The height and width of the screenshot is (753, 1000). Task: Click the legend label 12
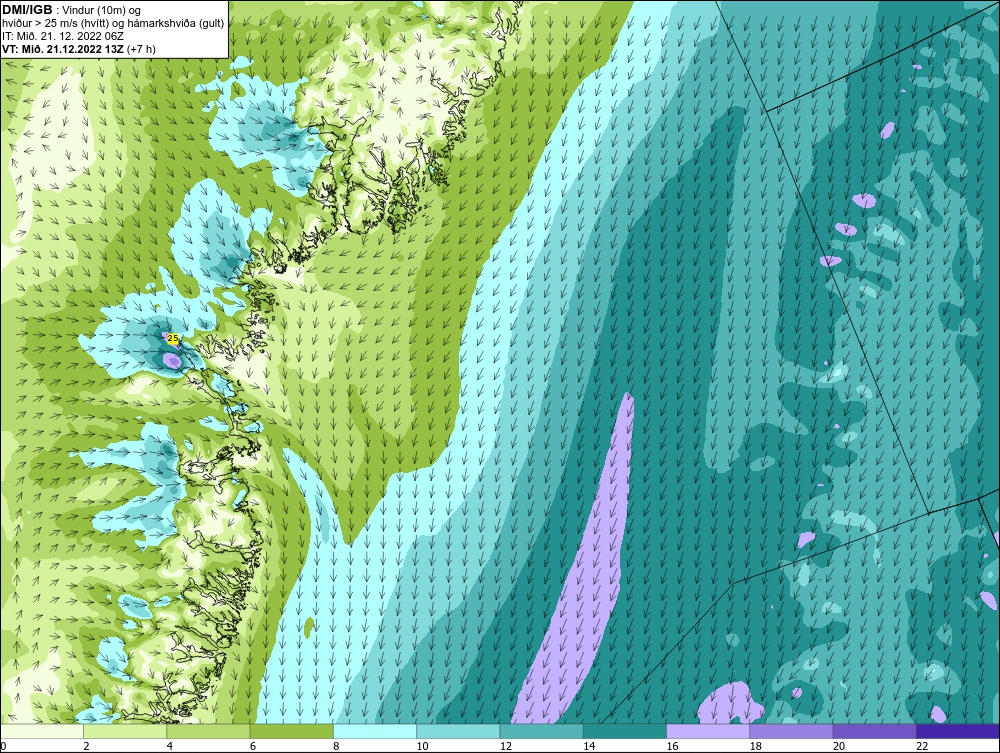coord(506,746)
